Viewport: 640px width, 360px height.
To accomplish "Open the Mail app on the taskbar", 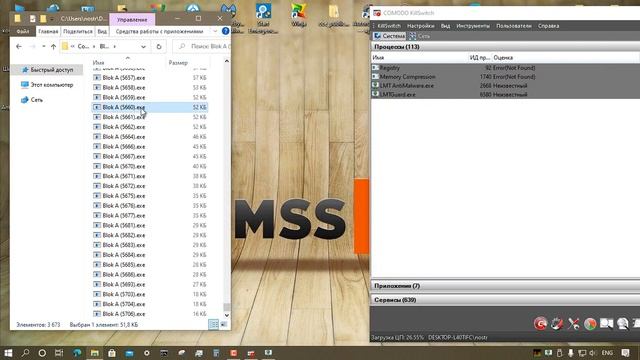I will [x=129, y=353].
